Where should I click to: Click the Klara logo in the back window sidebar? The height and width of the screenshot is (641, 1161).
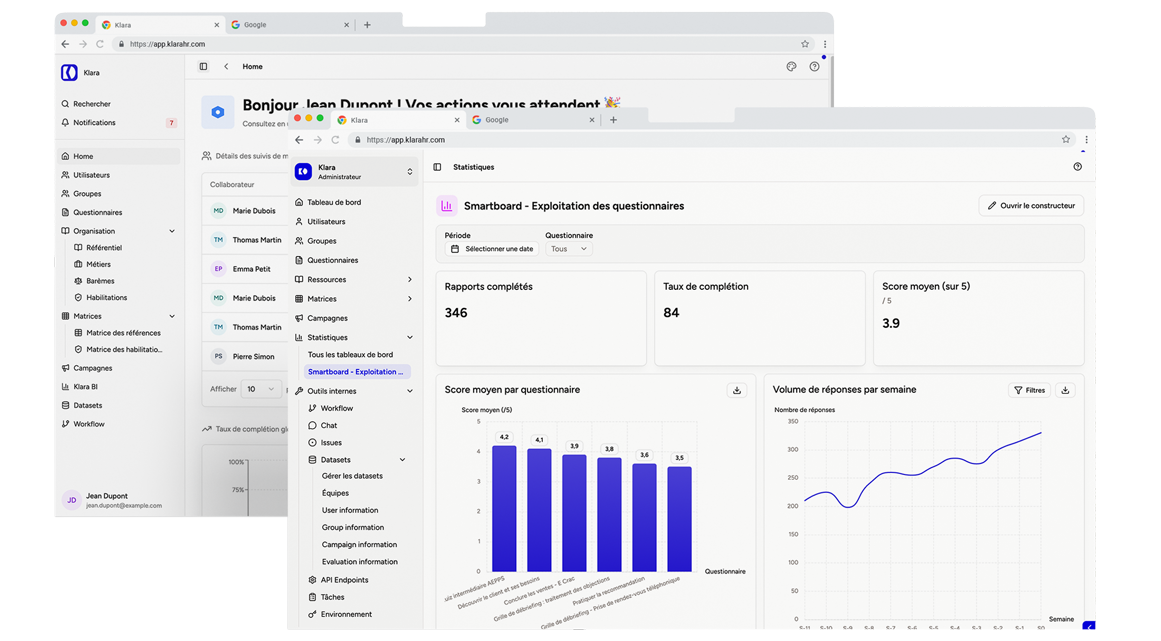(x=69, y=73)
